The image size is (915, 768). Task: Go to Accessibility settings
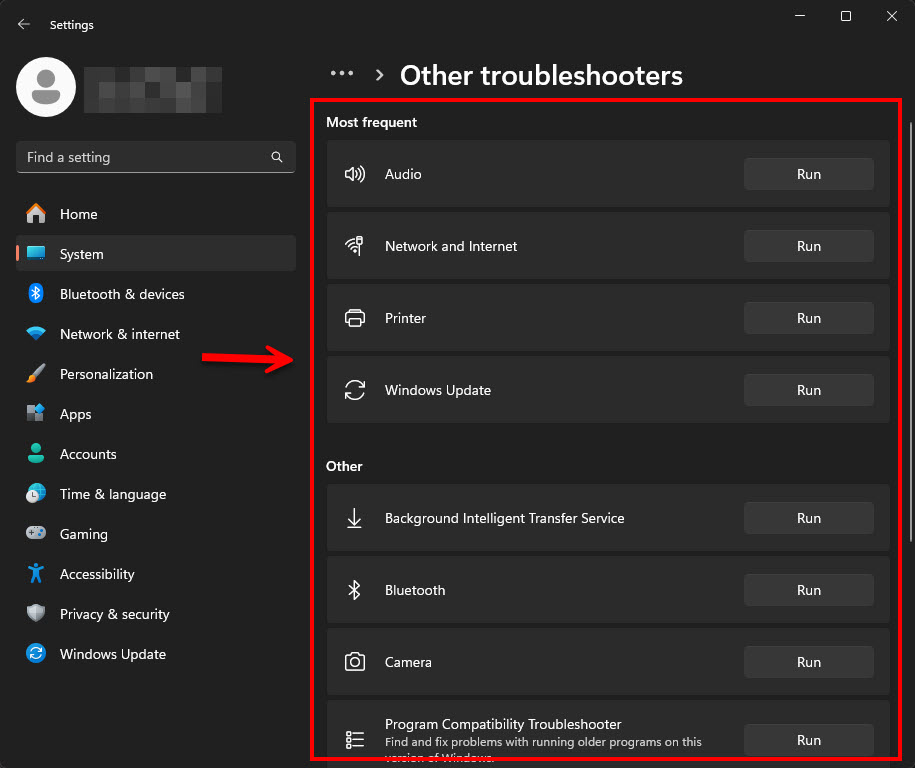tap(156, 574)
